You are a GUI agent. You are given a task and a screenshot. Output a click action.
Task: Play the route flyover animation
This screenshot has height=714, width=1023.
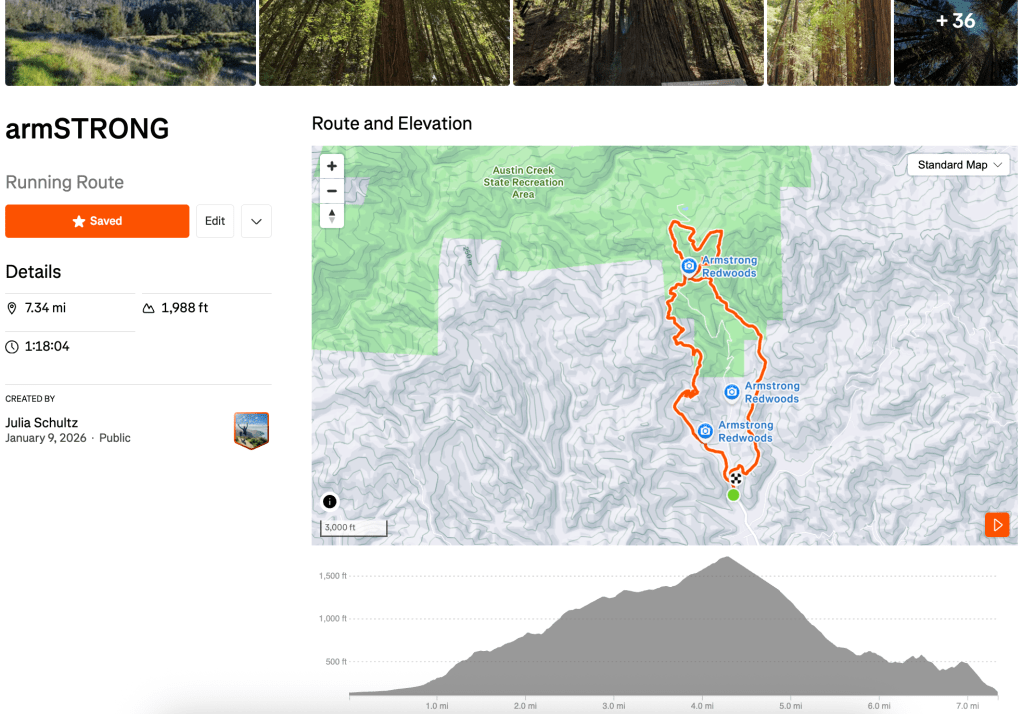coord(996,525)
